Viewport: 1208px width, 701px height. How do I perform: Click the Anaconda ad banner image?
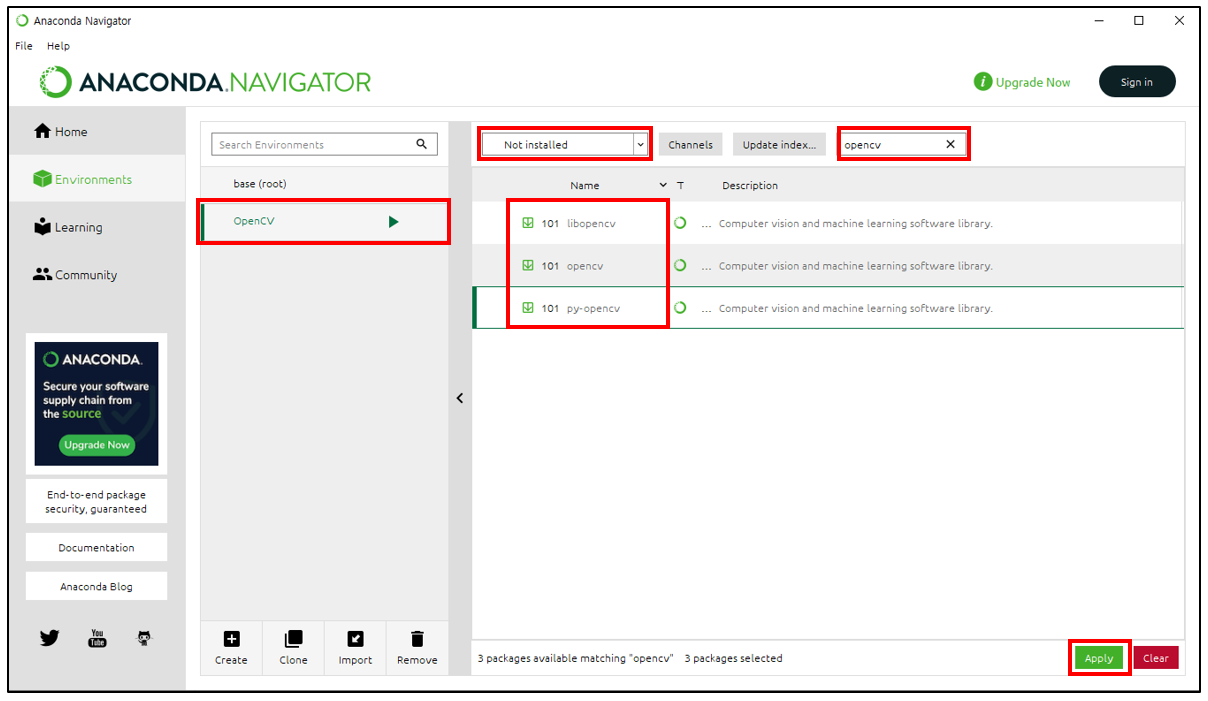[96, 404]
